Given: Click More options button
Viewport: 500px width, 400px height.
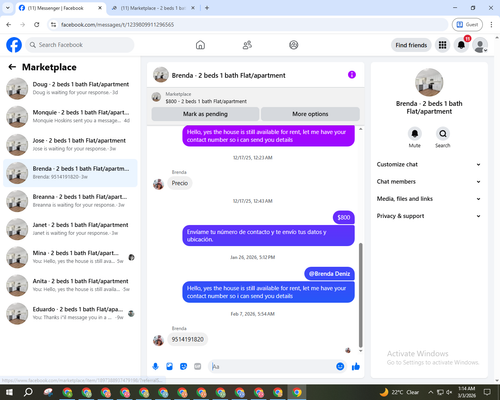Looking at the screenshot, I should point(310,114).
